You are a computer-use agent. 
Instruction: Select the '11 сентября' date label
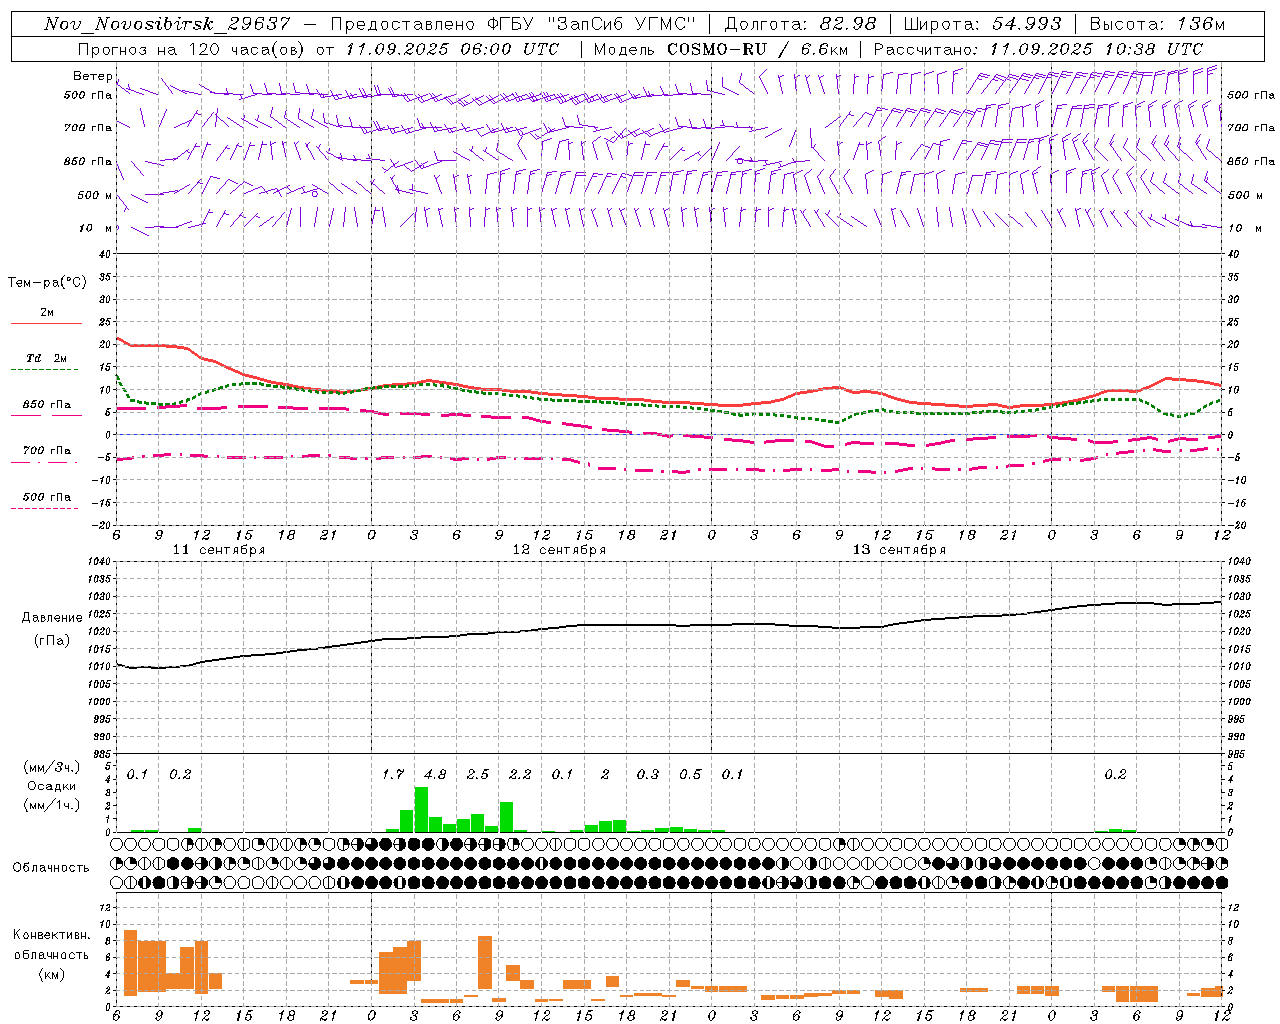[219, 550]
